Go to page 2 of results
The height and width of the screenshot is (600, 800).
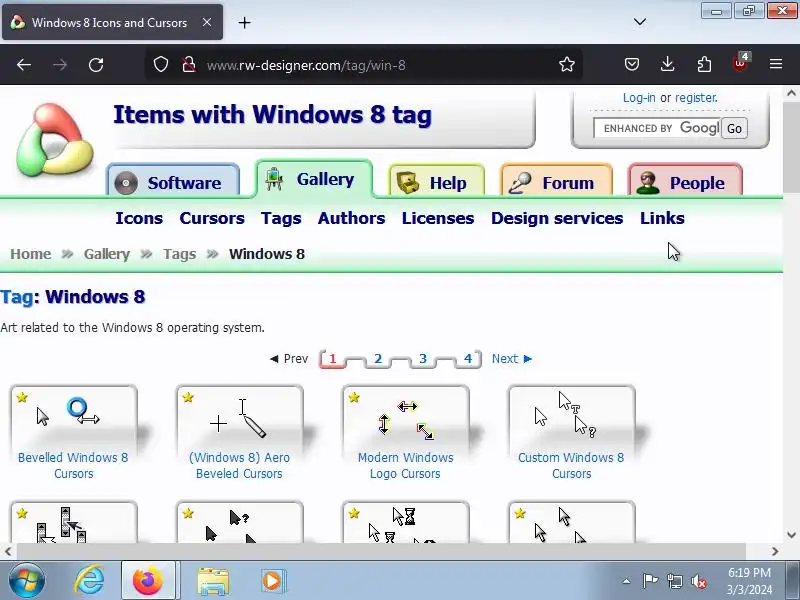378,359
